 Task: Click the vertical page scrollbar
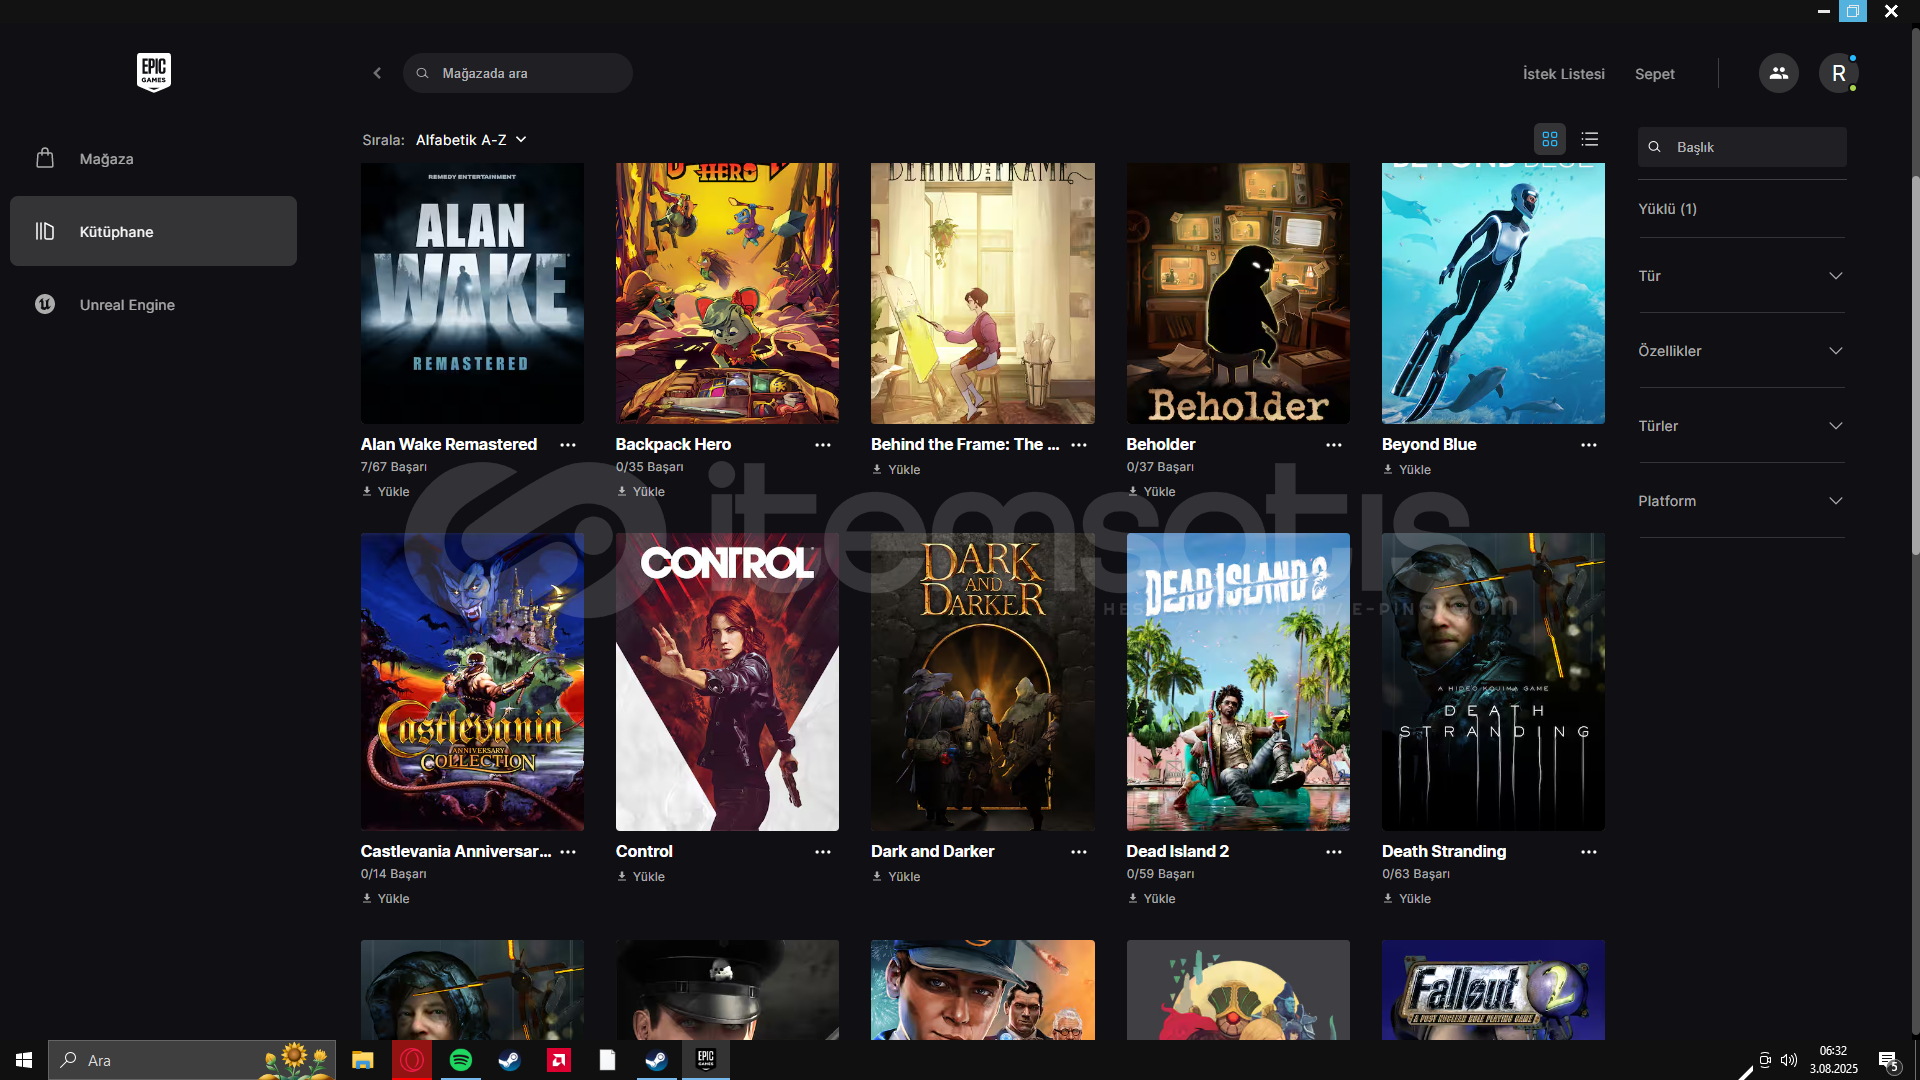(1914, 365)
